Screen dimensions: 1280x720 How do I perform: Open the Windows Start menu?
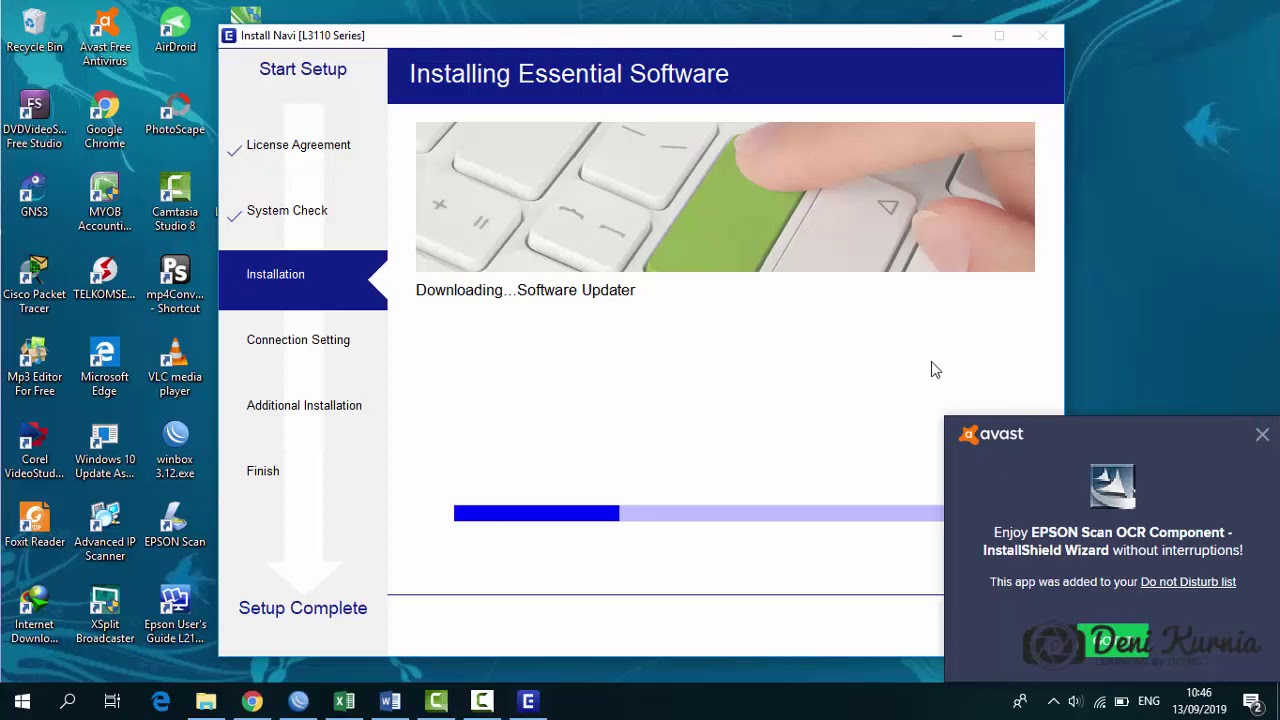point(22,701)
